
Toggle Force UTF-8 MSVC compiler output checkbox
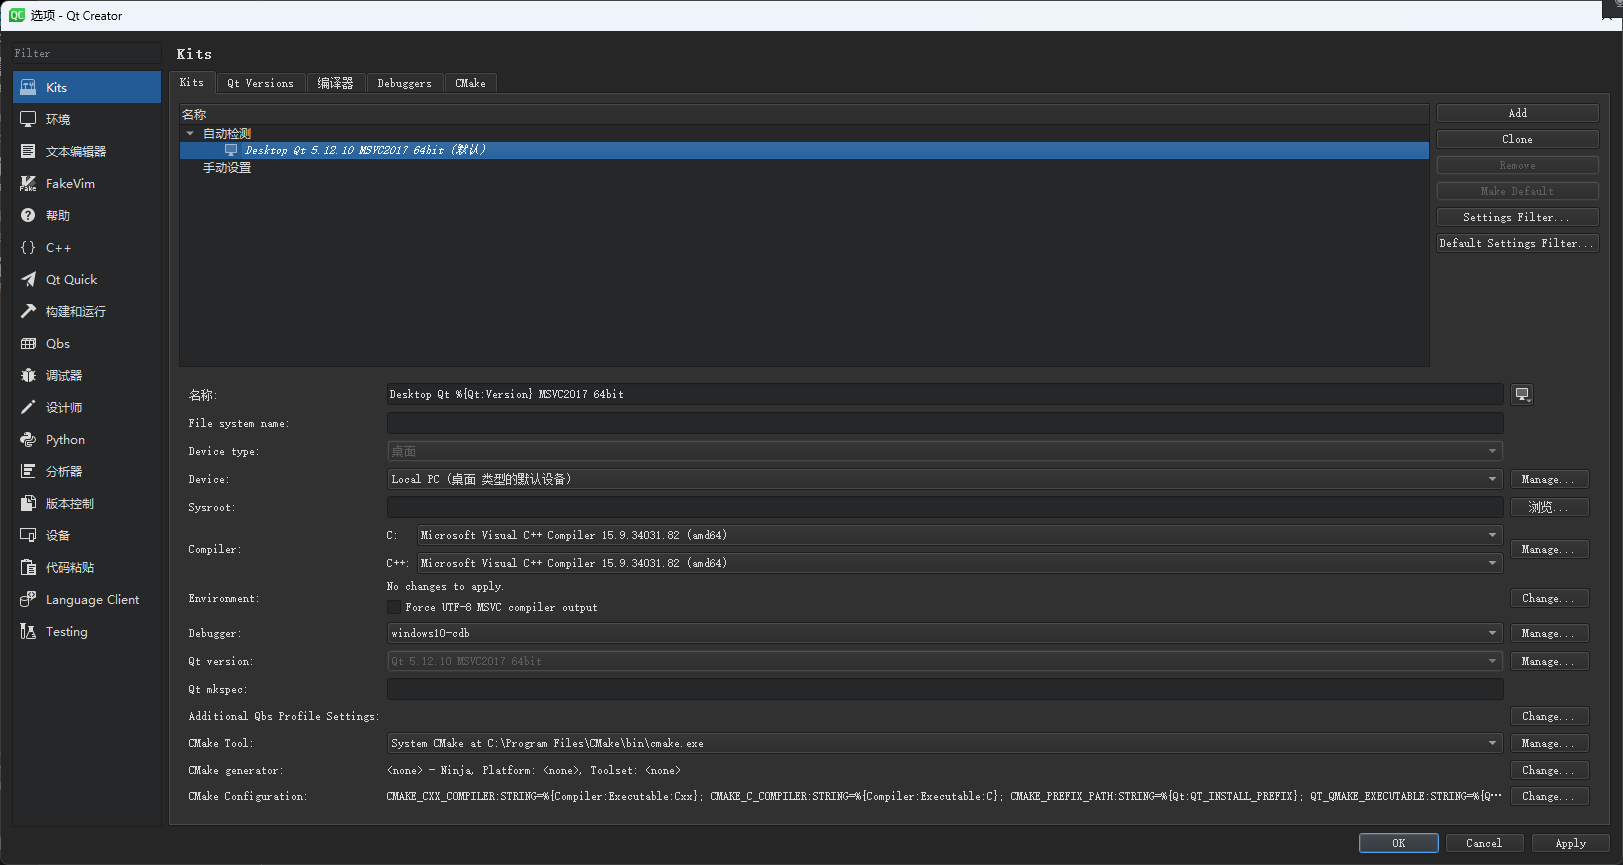394,607
